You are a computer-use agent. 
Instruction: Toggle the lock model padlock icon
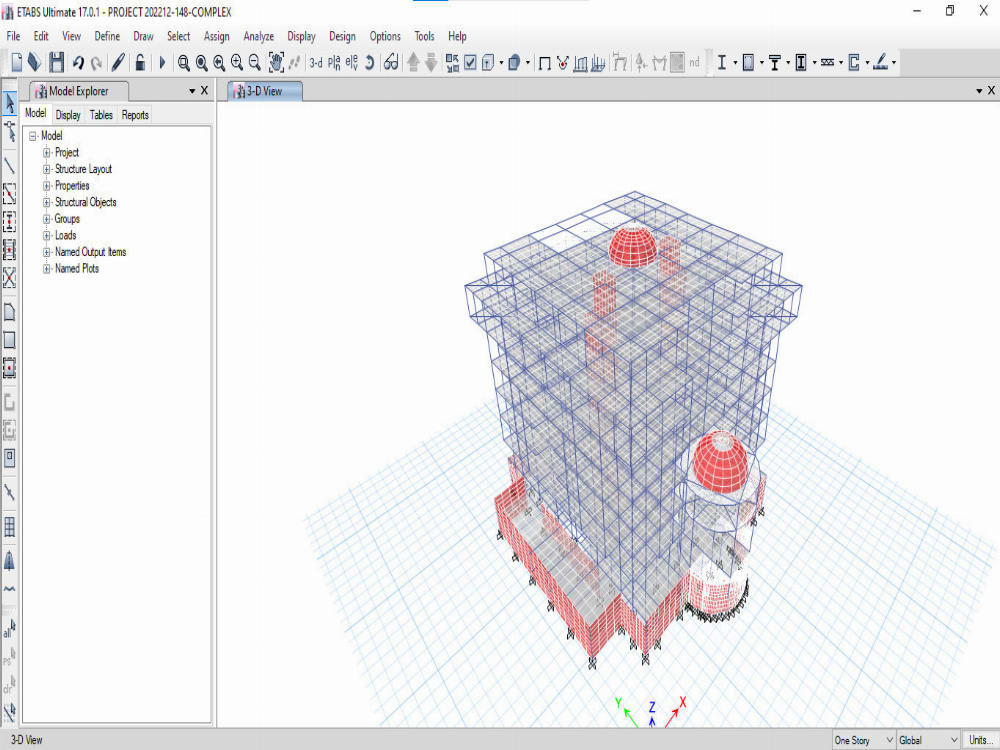tap(141, 61)
